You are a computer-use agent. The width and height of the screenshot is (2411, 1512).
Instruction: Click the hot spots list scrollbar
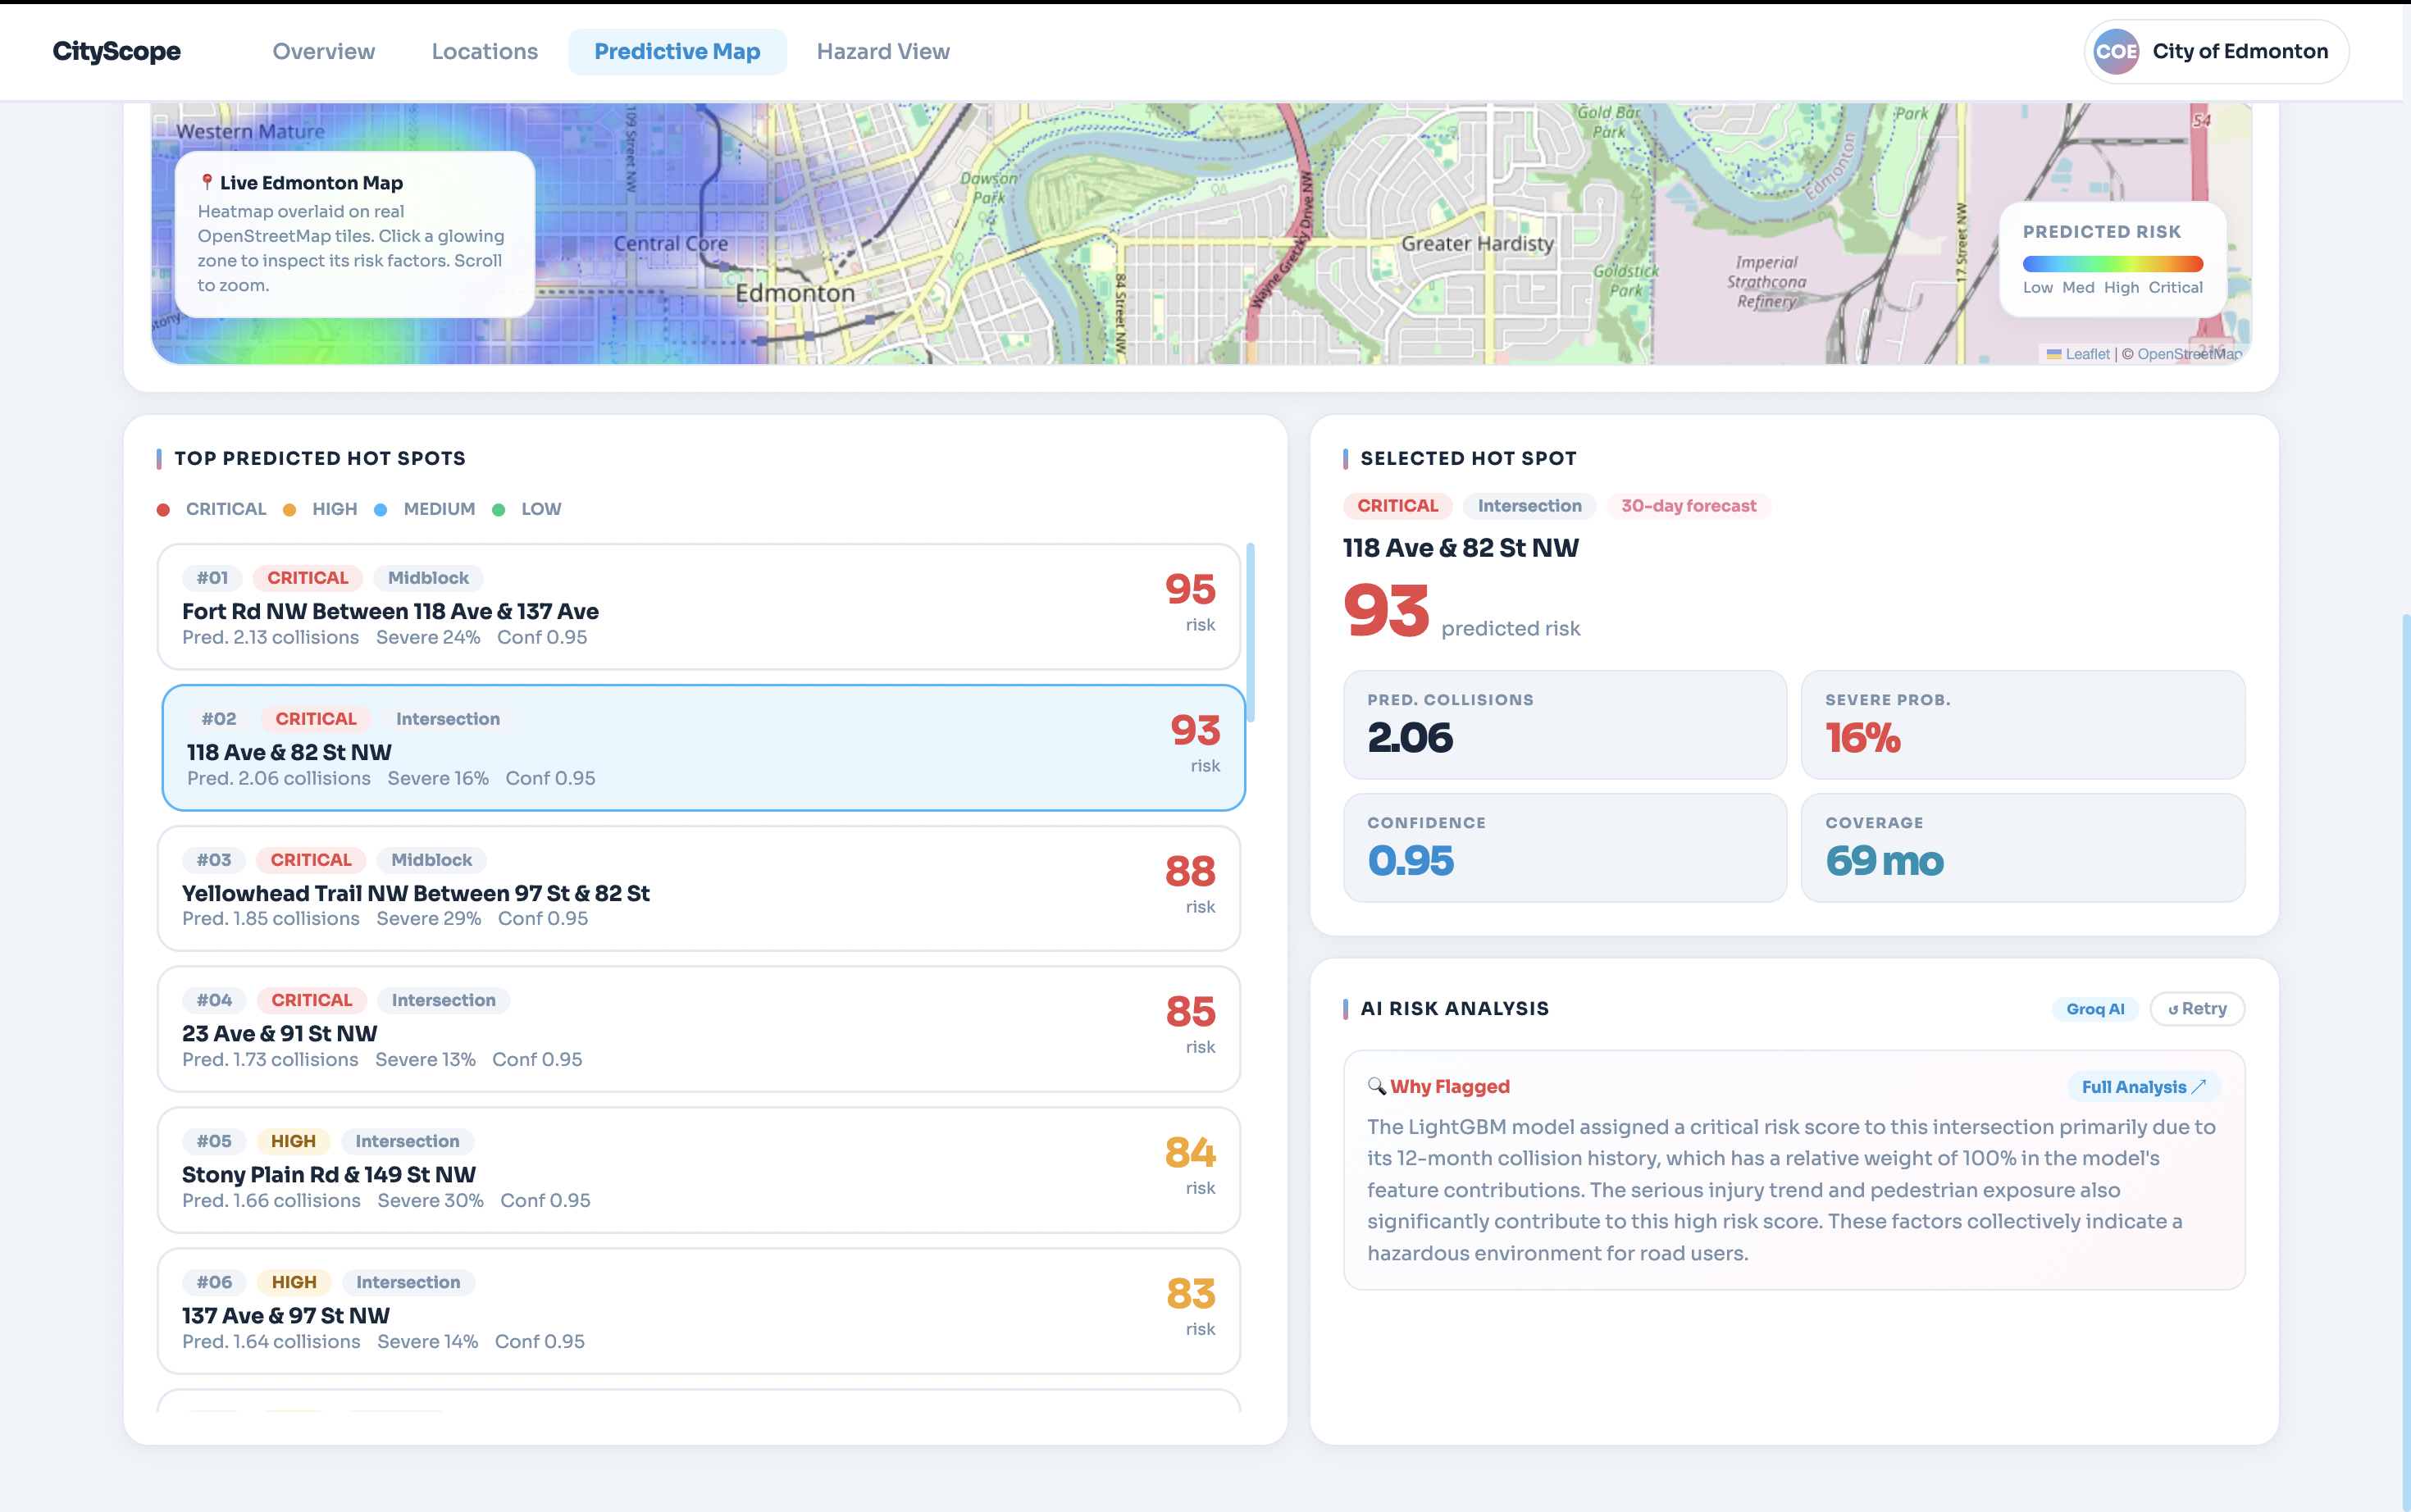(1250, 632)
